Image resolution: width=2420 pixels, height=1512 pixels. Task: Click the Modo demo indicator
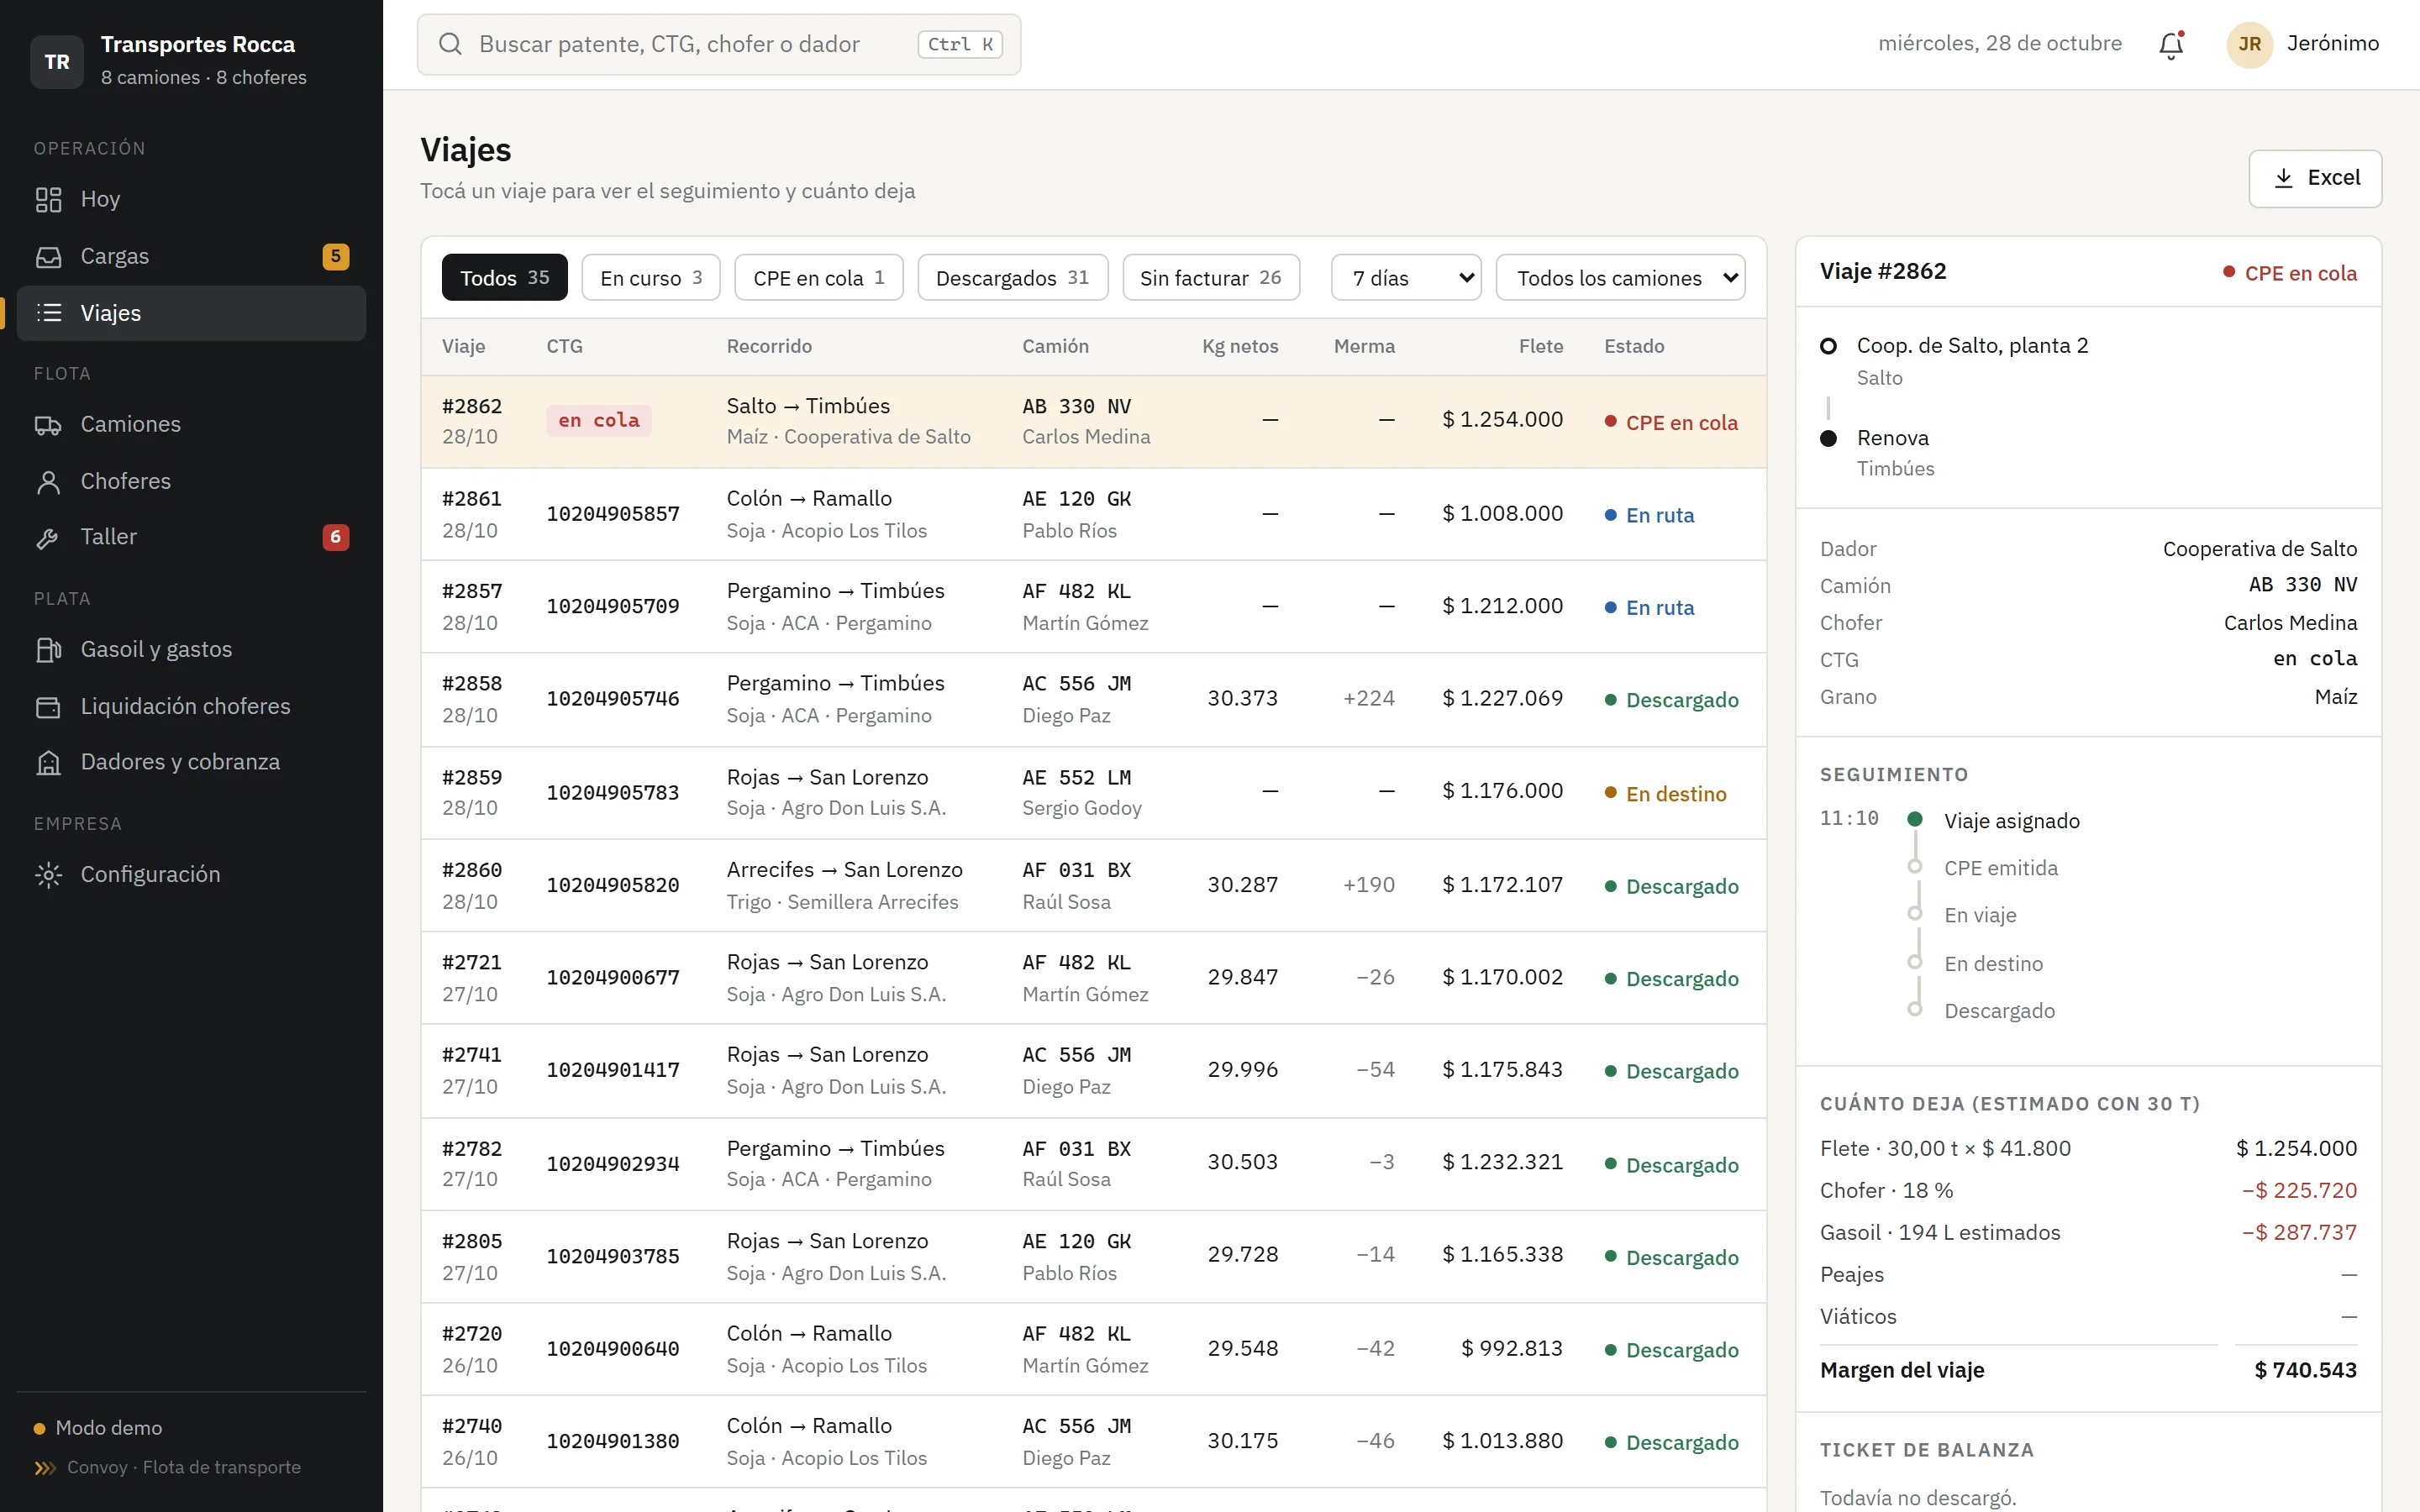click(x=99, y=1428)
